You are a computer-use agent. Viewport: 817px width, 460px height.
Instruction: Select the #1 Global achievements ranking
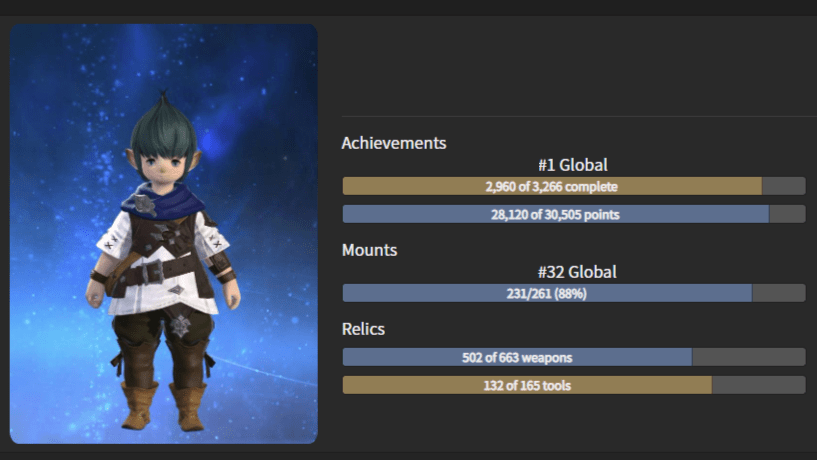tap(573, 165)
